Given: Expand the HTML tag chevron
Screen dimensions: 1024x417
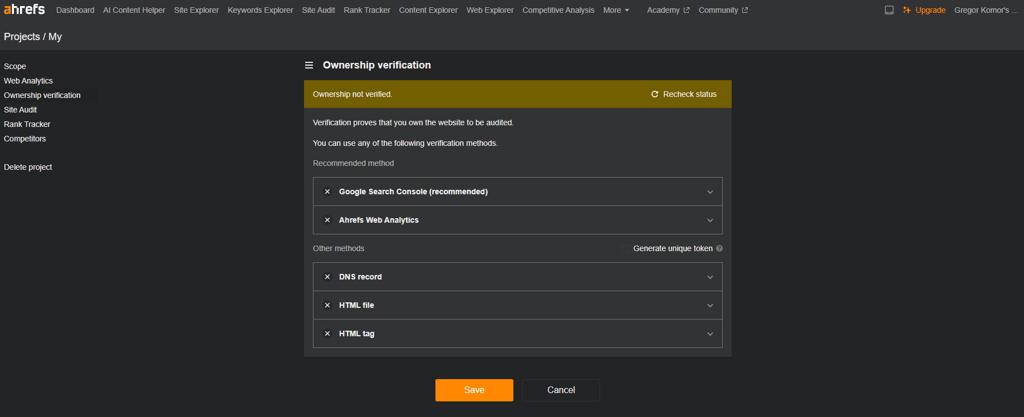Looking at the screenshot, I should point(710,333).
